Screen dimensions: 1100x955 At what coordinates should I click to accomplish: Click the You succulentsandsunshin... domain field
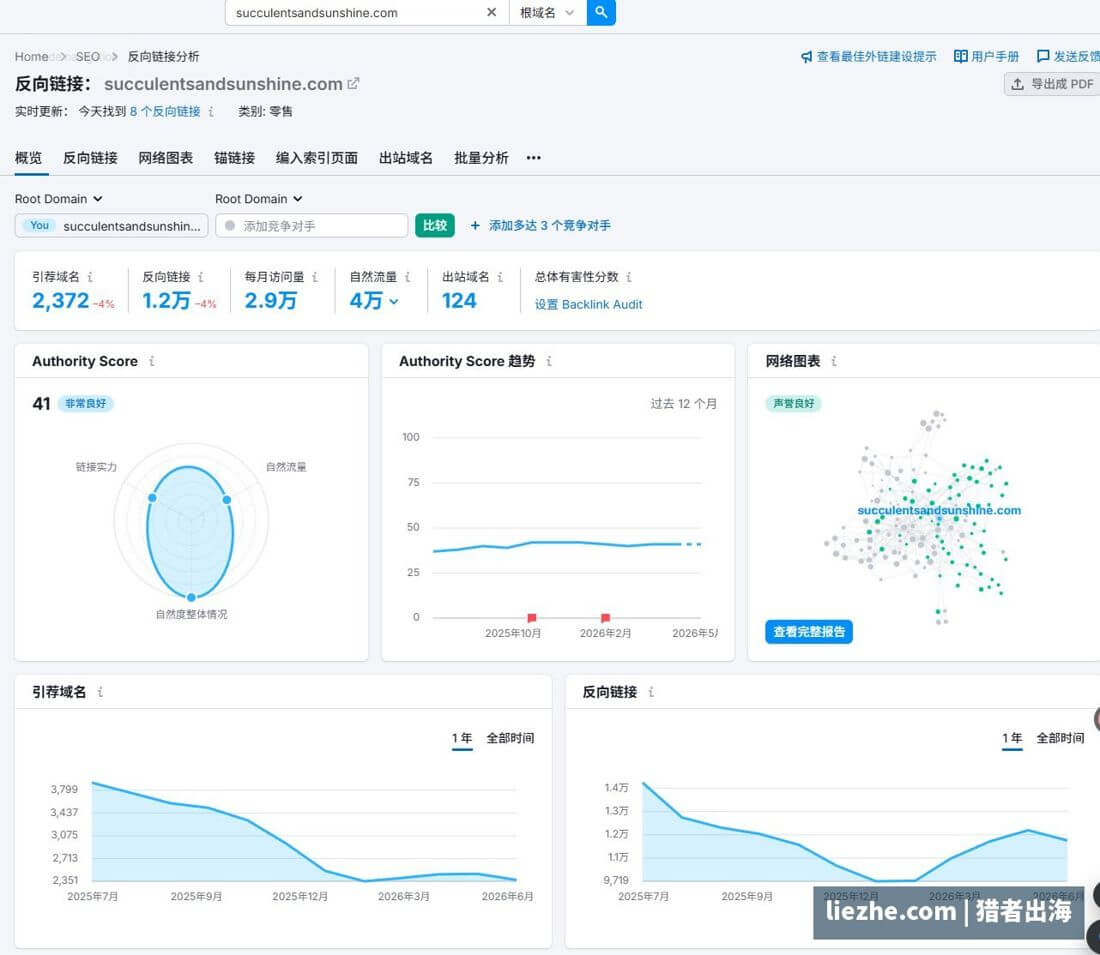pyautogui.click(x=112, y=226)
